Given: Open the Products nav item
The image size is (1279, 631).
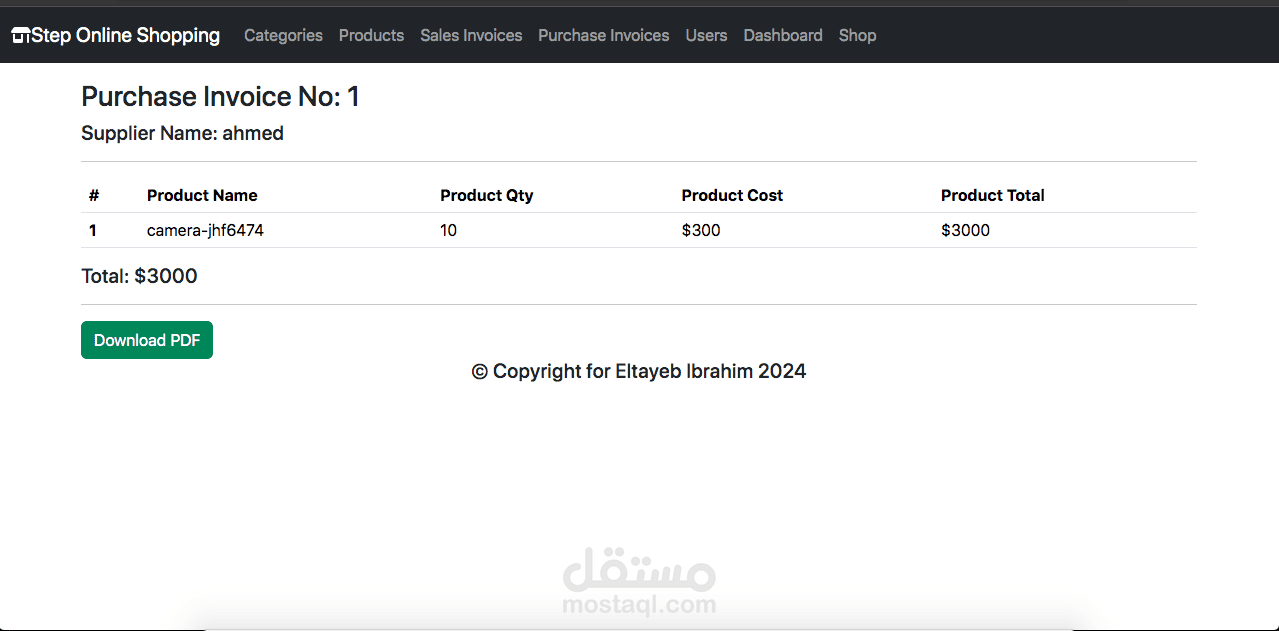Looking at the screenshot, I should click(x=371, y=36).
